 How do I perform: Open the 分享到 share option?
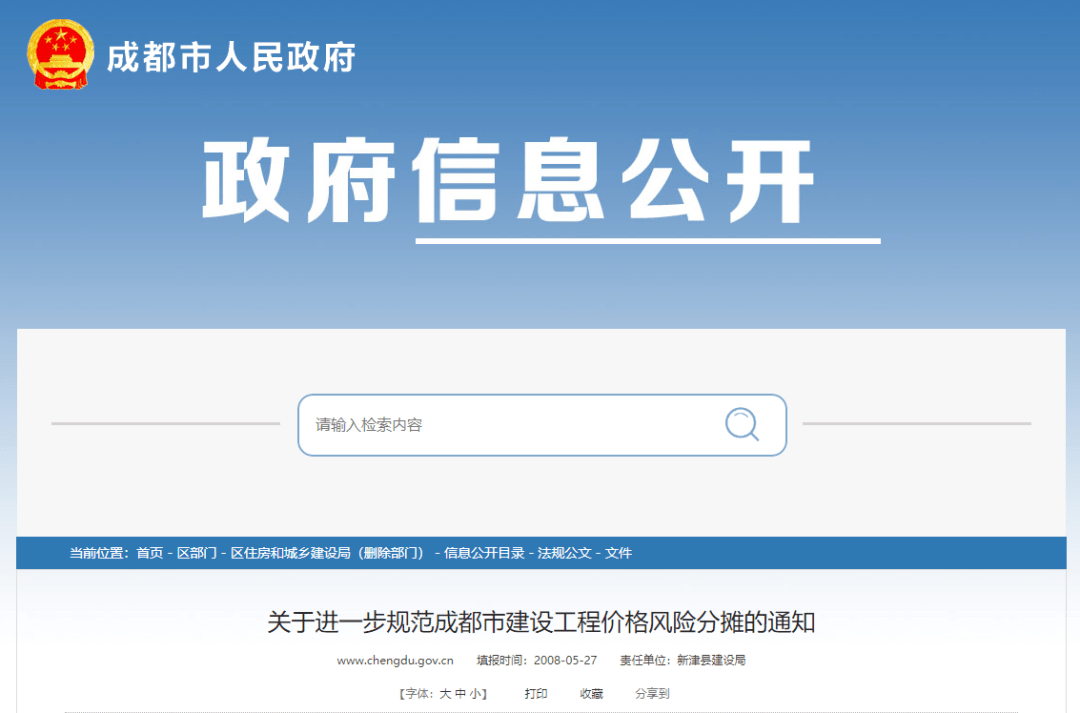tap(652, 693)
